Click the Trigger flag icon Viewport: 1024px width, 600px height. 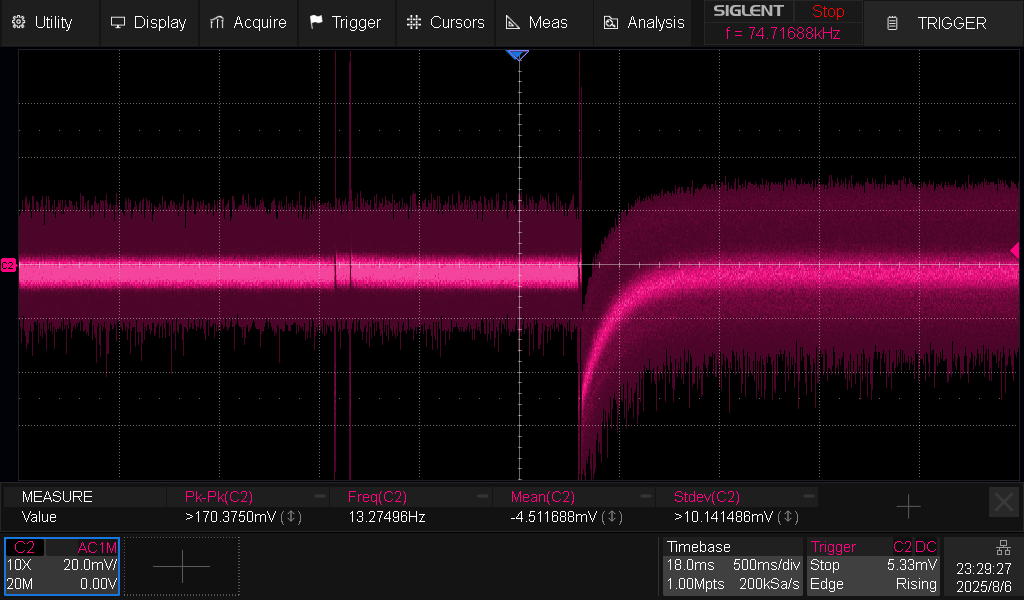316,22
